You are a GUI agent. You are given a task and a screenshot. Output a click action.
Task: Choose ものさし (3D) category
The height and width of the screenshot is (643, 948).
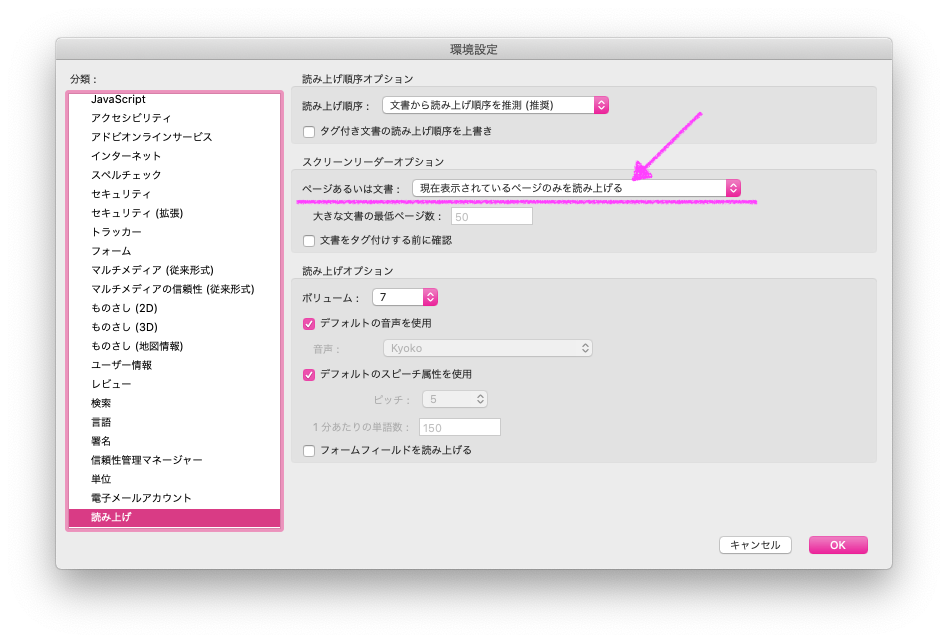click(174, 328)
